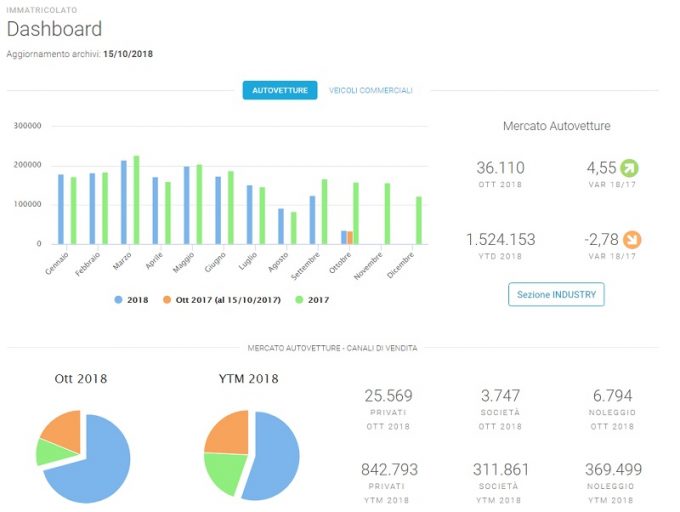680x512 pixels.
Task: Toggle the 2017 green legend series
Action: [x=312, y=300]
